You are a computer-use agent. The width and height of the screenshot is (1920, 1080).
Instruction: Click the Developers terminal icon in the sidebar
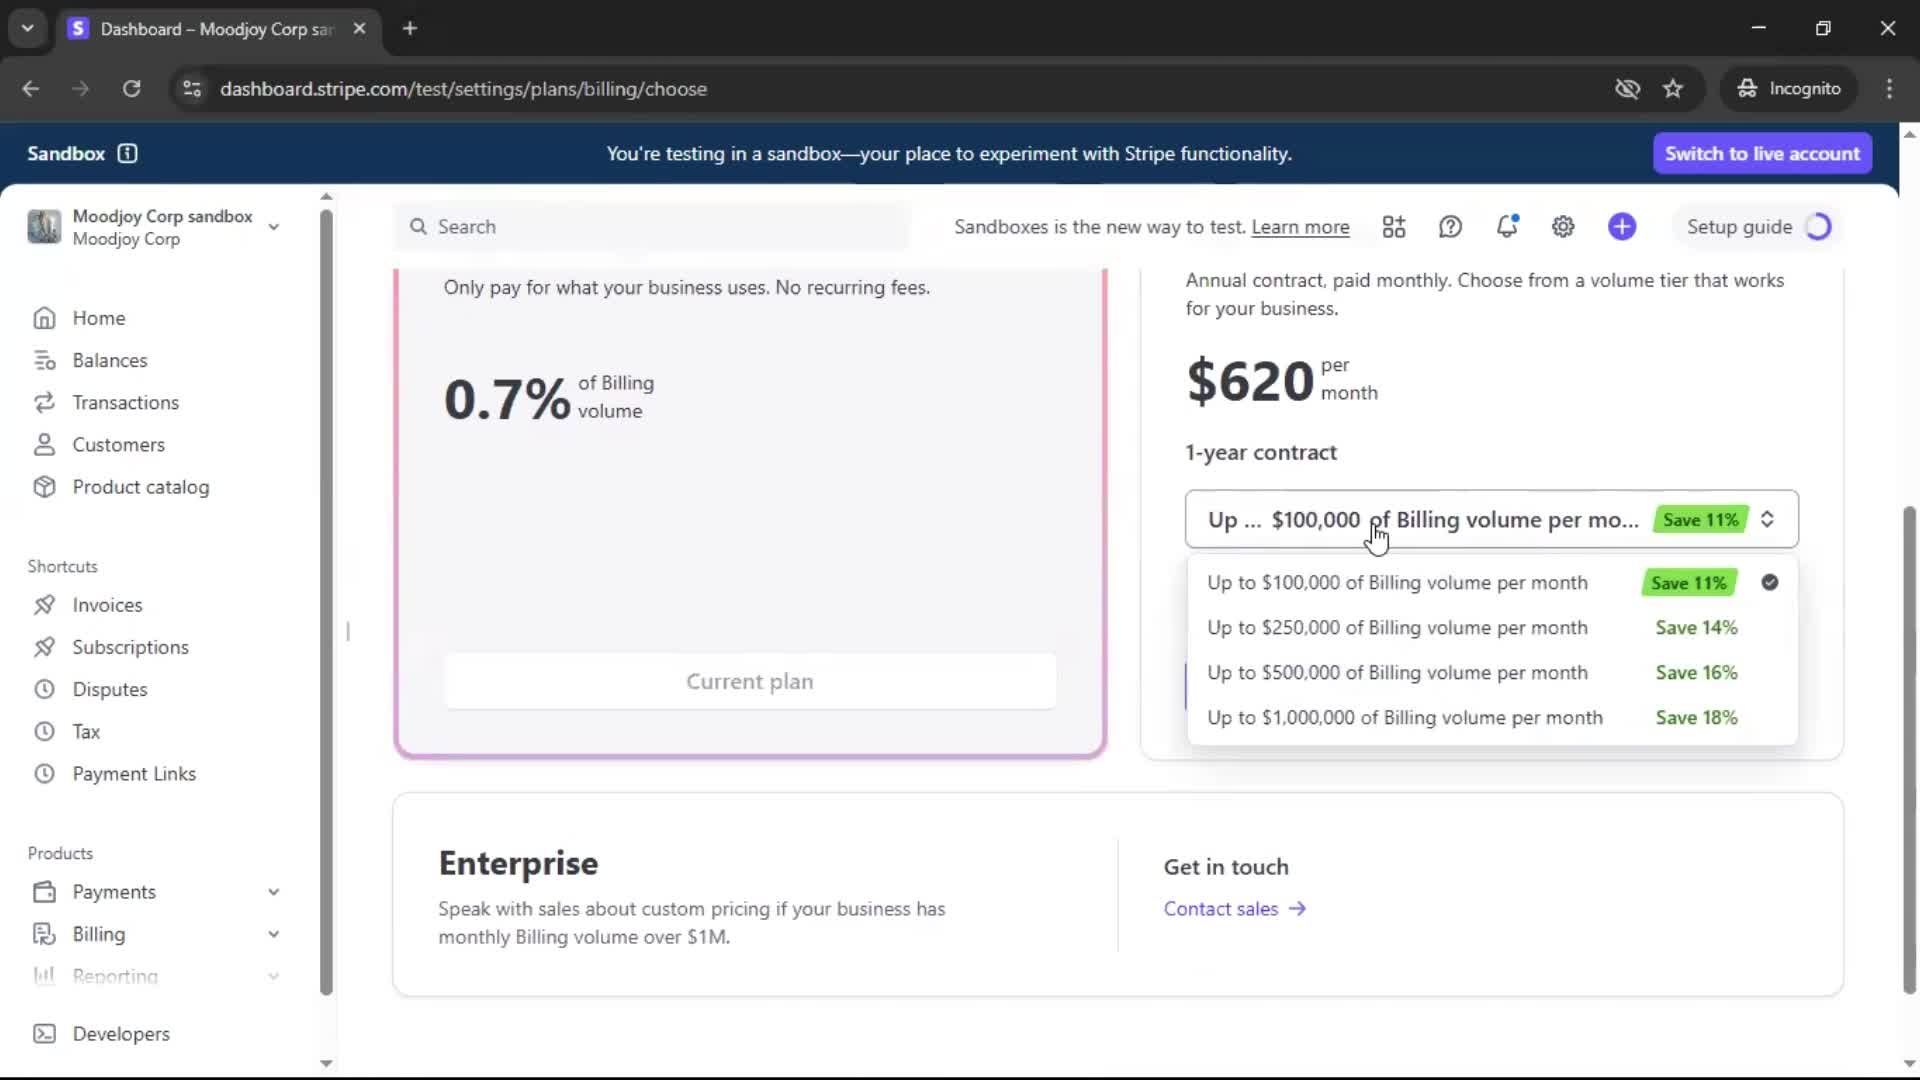coord(44,1034)
